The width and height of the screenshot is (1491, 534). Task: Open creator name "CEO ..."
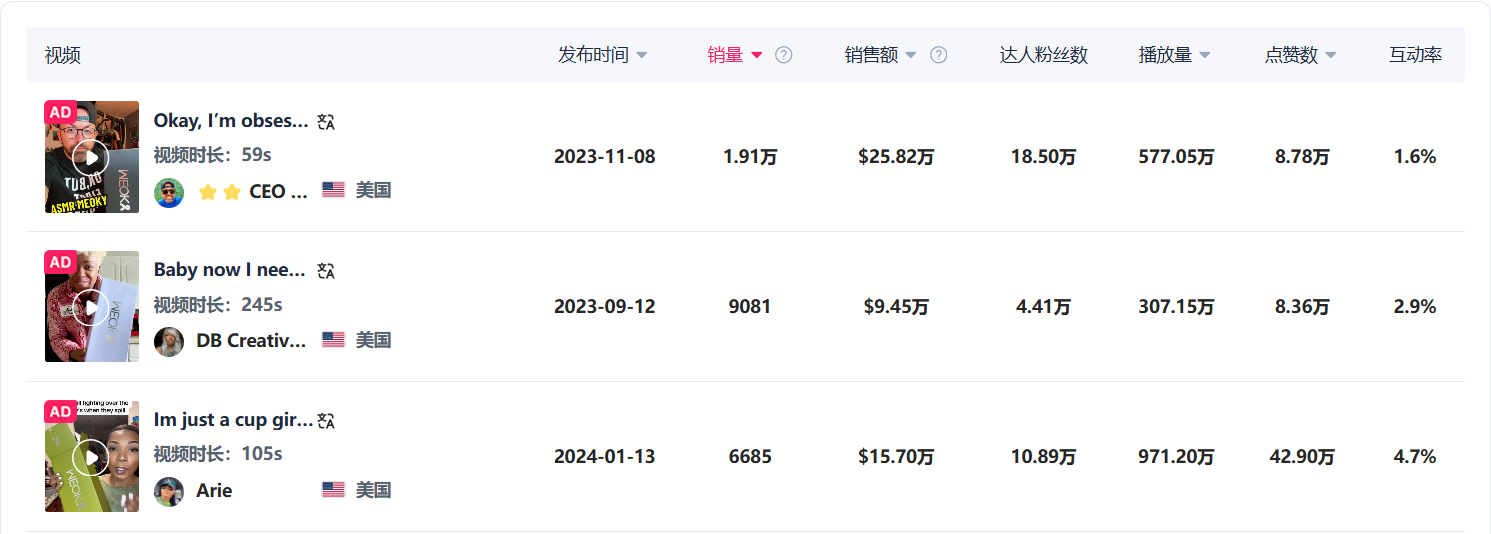pos(278,192)
